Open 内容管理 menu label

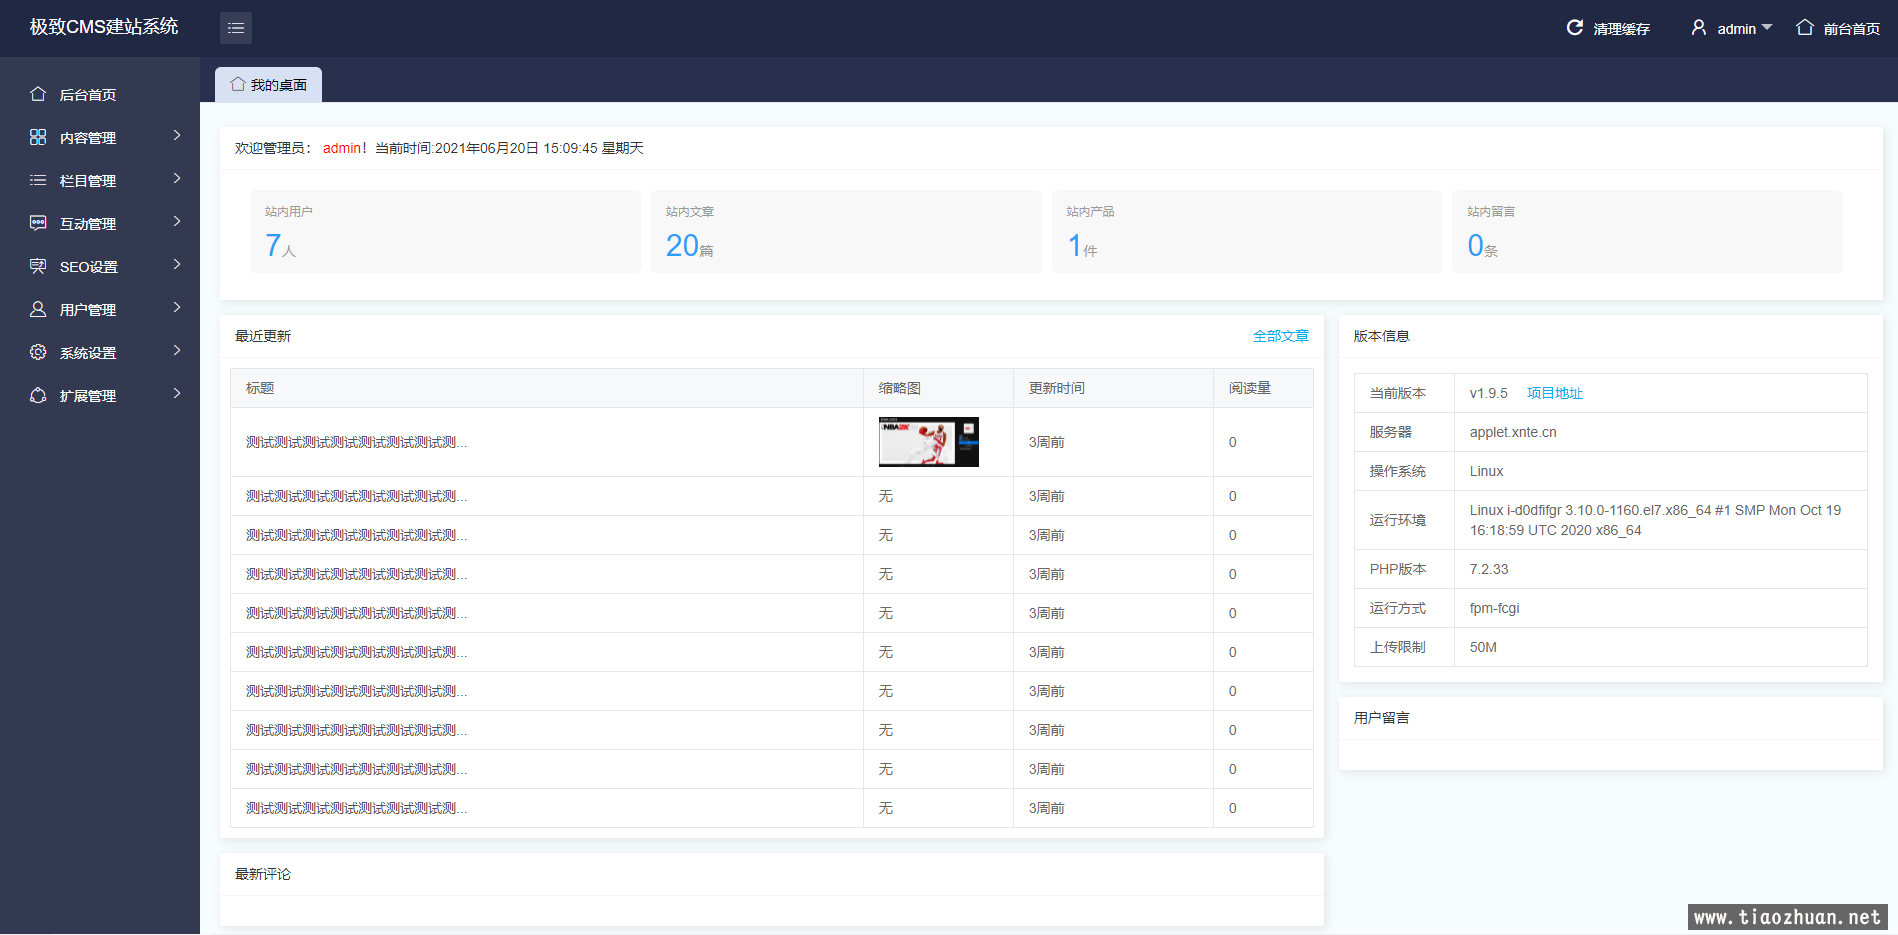click(x=88, y=138)
